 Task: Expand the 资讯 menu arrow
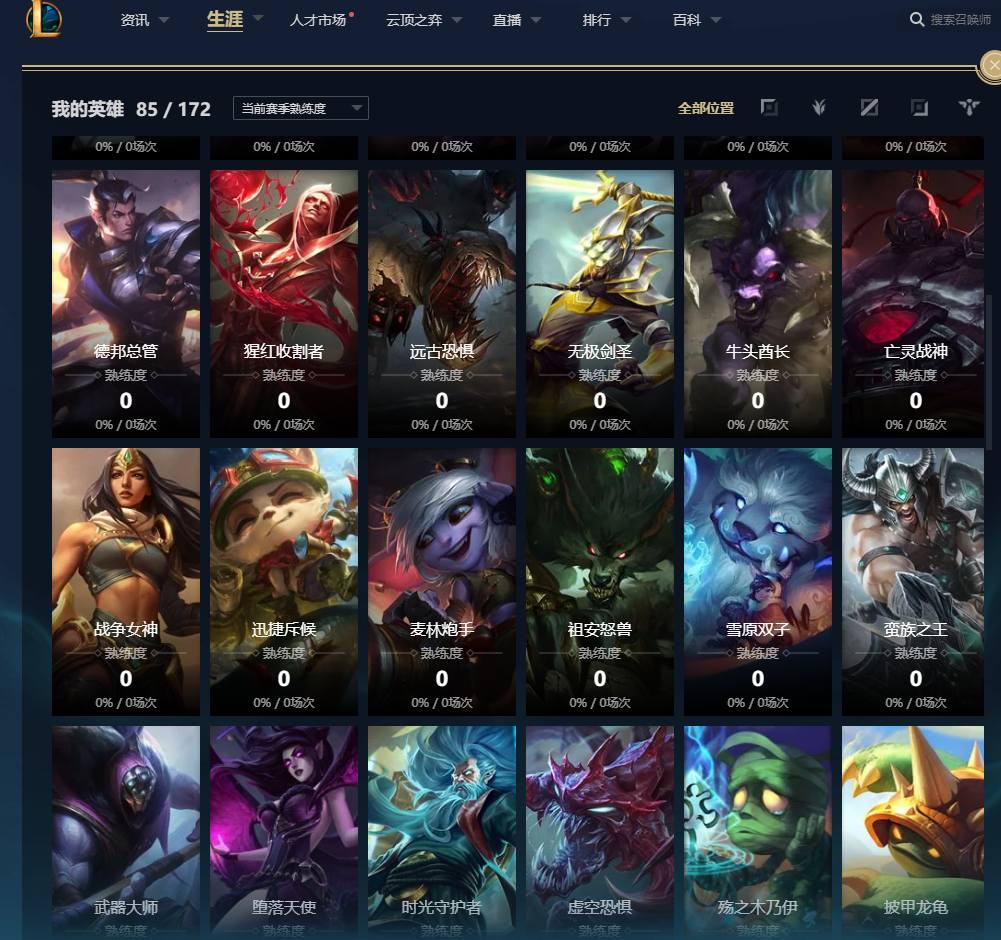click(164, 20)
